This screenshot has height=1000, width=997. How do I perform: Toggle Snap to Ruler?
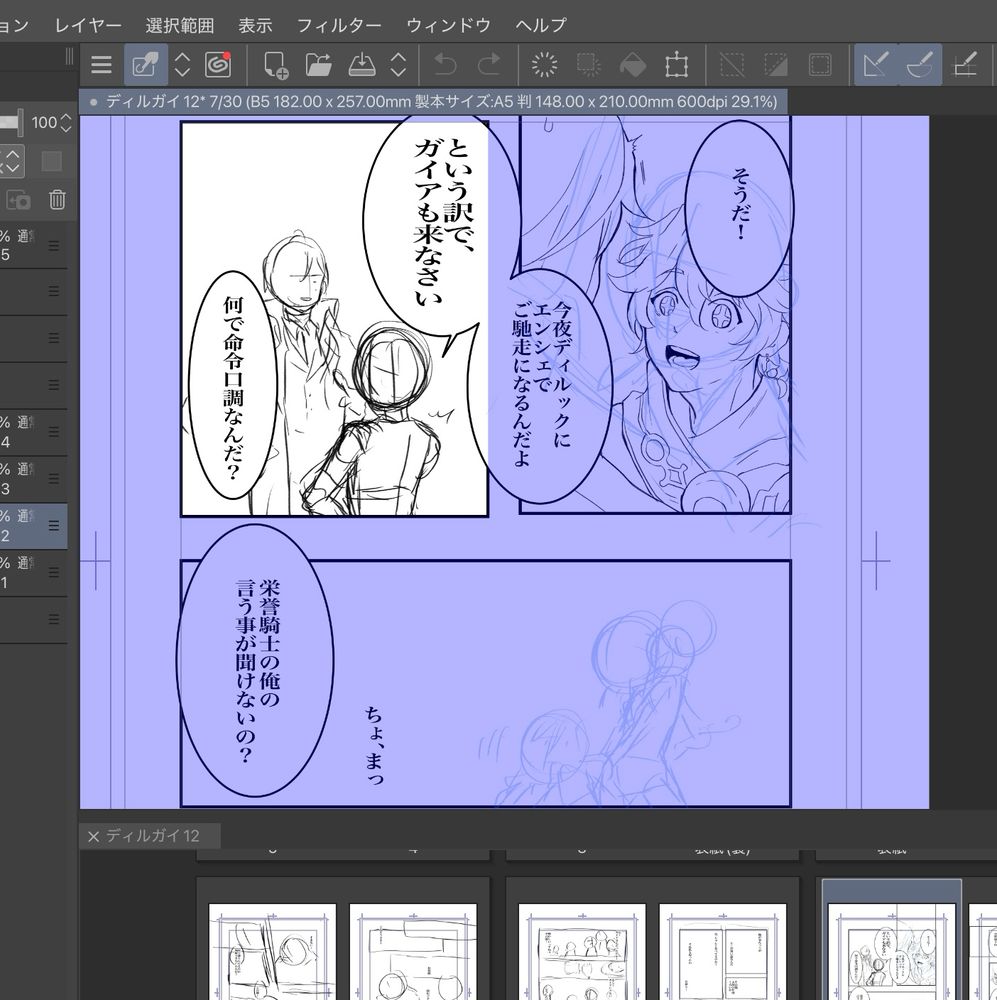876,64
